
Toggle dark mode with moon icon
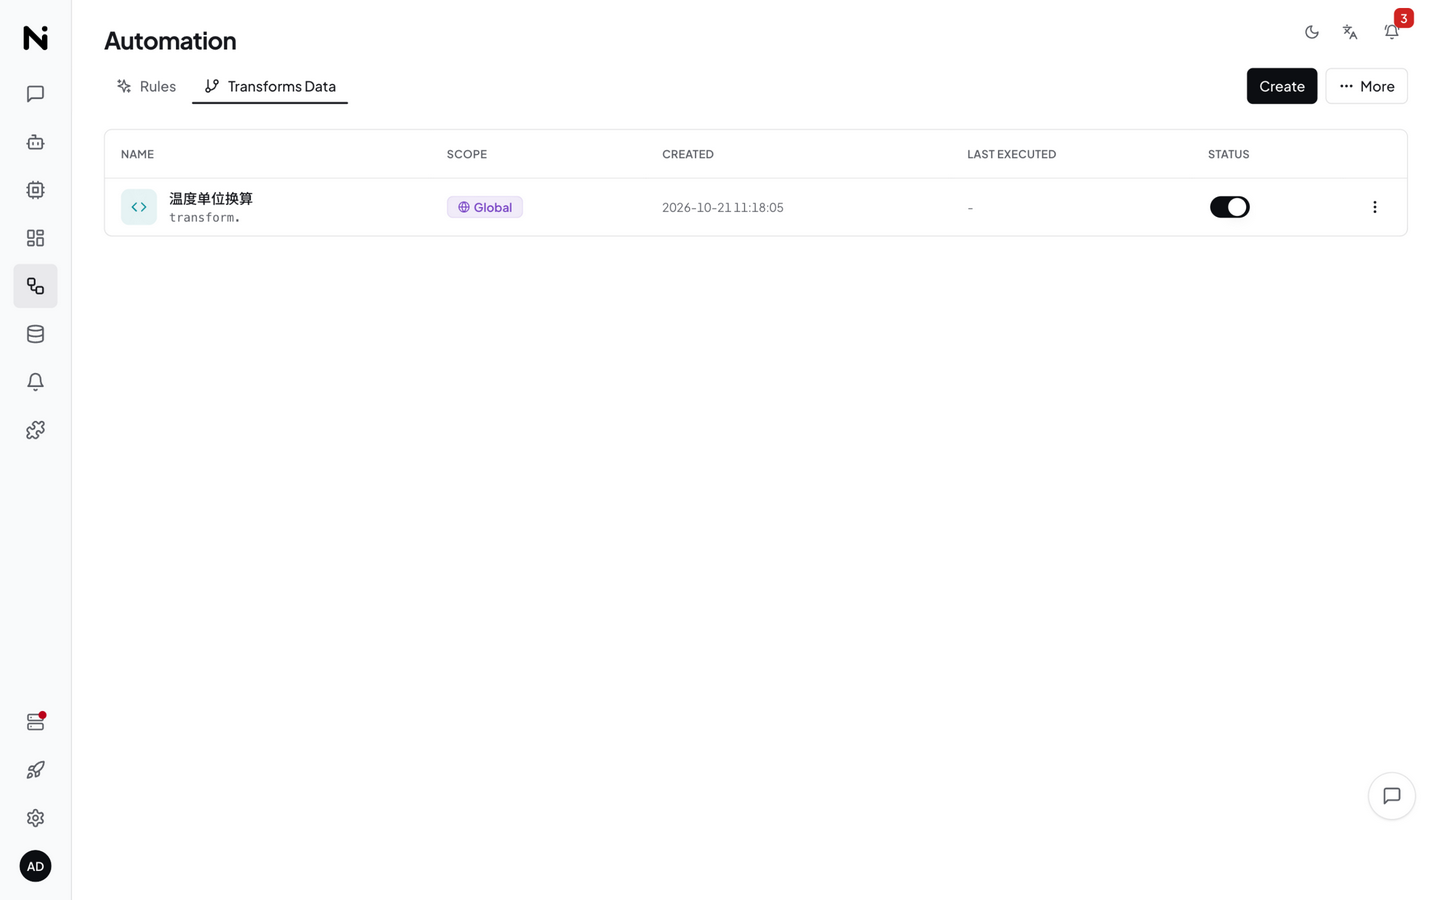[x=1312, y=32]
